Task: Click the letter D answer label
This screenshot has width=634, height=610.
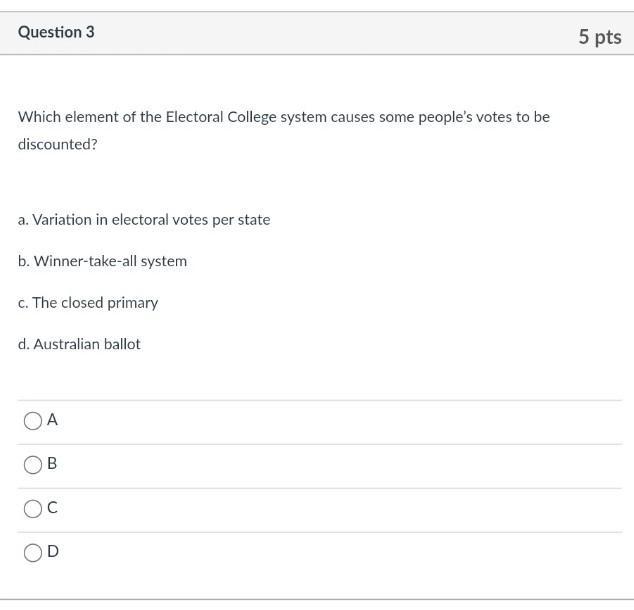Action: pos(53,551)
